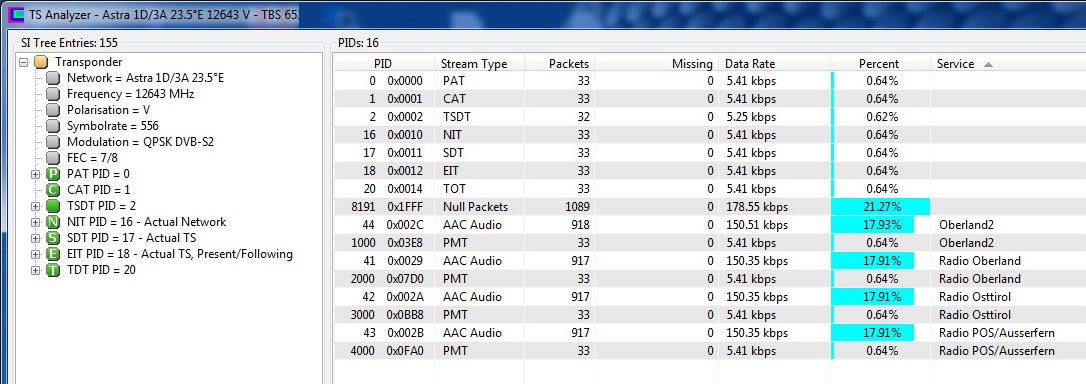Click the 17.91% bar for Radio Osttirol
This screenshot has height=384, width=1086.
click(x=873, y=297)
